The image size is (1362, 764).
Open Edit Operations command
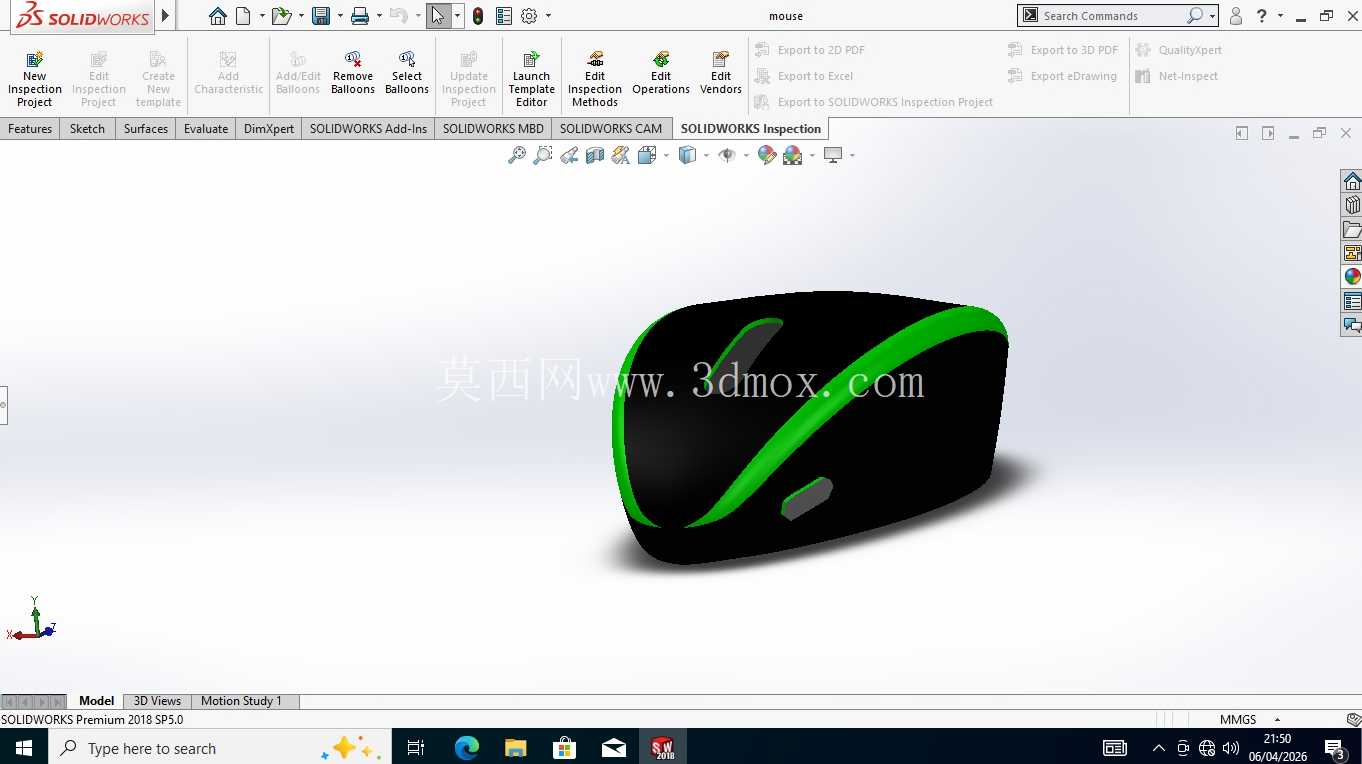tap(661, 73)
